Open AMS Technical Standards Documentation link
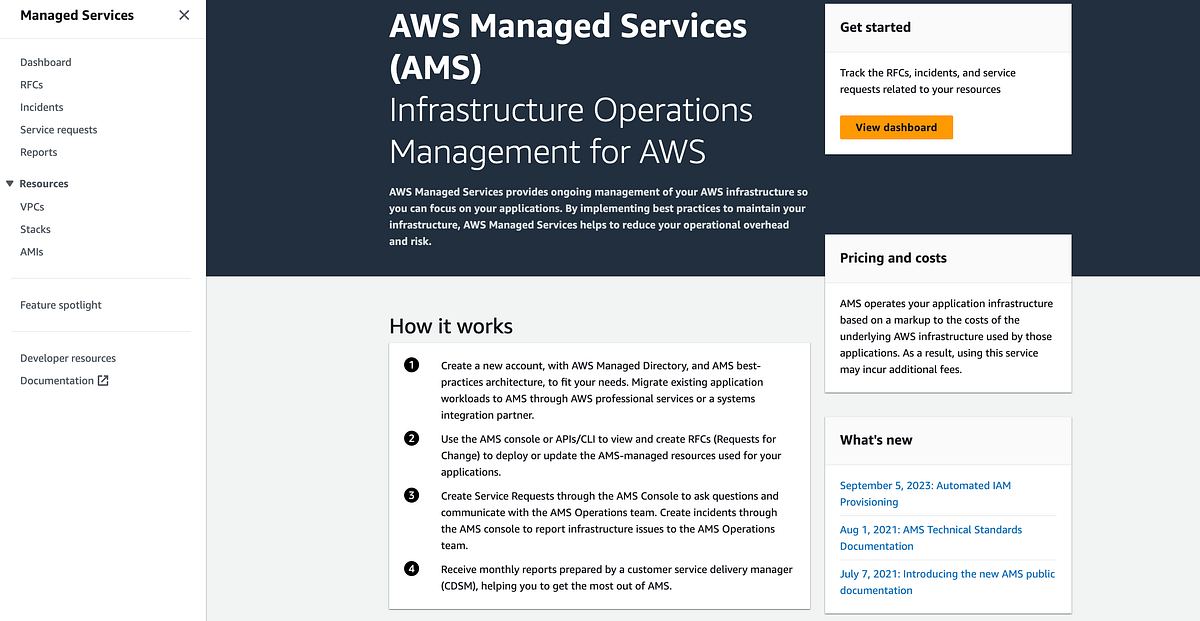This screenshot has height=621, width=1200. [930, 537]
